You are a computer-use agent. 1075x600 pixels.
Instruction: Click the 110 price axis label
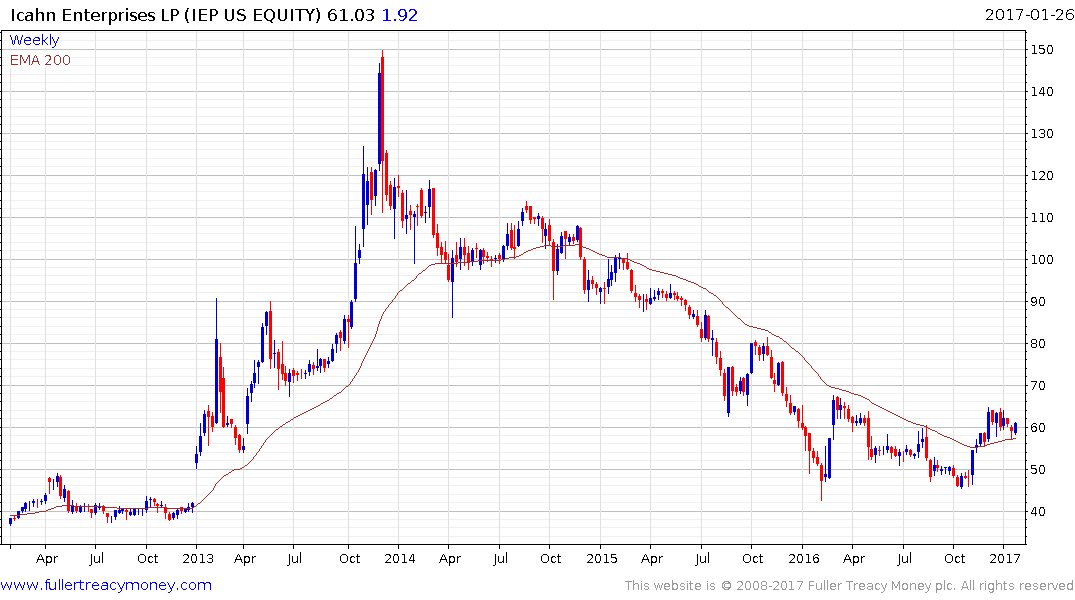point(1042,217)
